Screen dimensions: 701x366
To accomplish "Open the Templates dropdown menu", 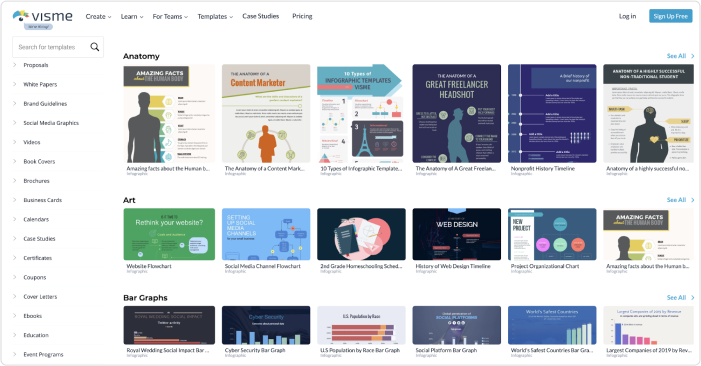I will click(215, 17).
